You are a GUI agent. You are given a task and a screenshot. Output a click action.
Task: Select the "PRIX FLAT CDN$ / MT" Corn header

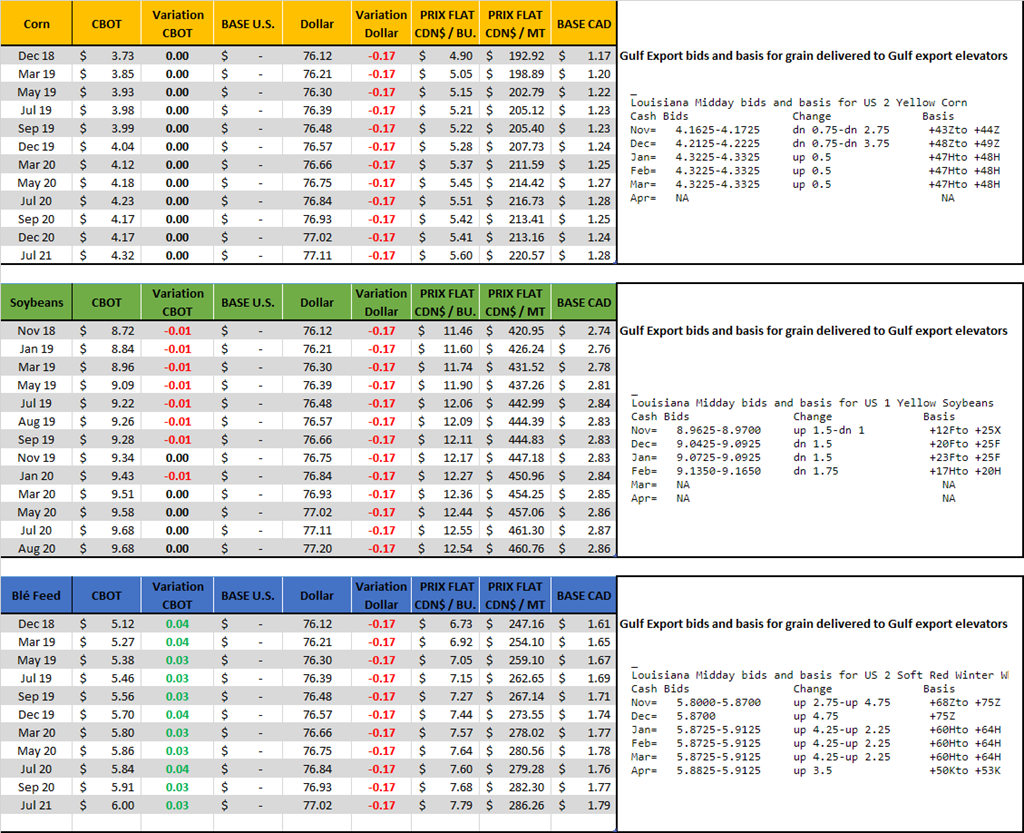(515, 23)
